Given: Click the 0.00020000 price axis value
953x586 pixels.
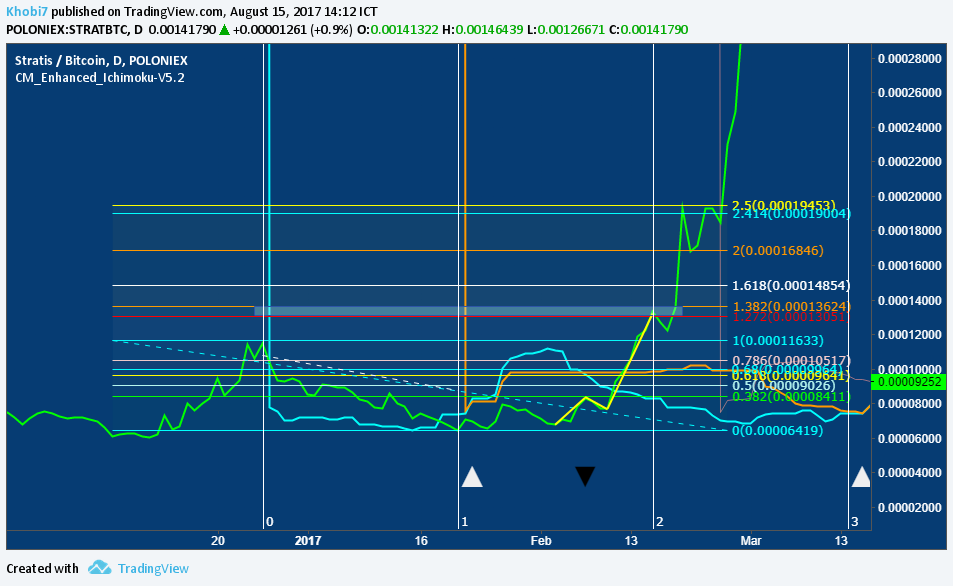Looking at the screenshot, I should [909, 196].
